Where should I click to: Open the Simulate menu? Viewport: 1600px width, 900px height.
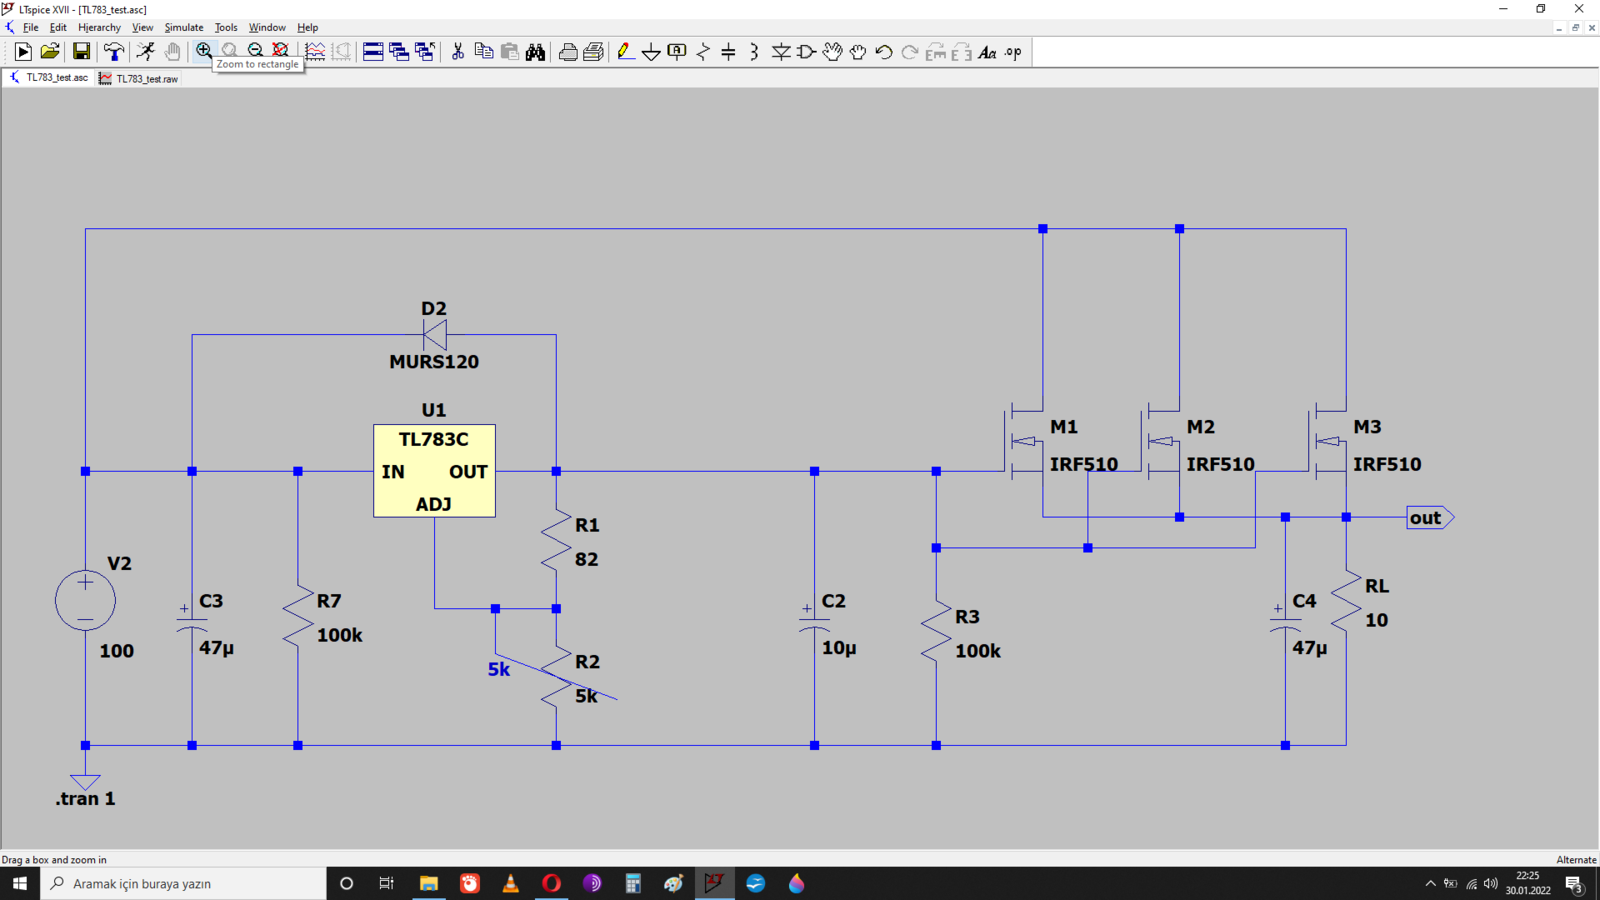click(184, 28)
